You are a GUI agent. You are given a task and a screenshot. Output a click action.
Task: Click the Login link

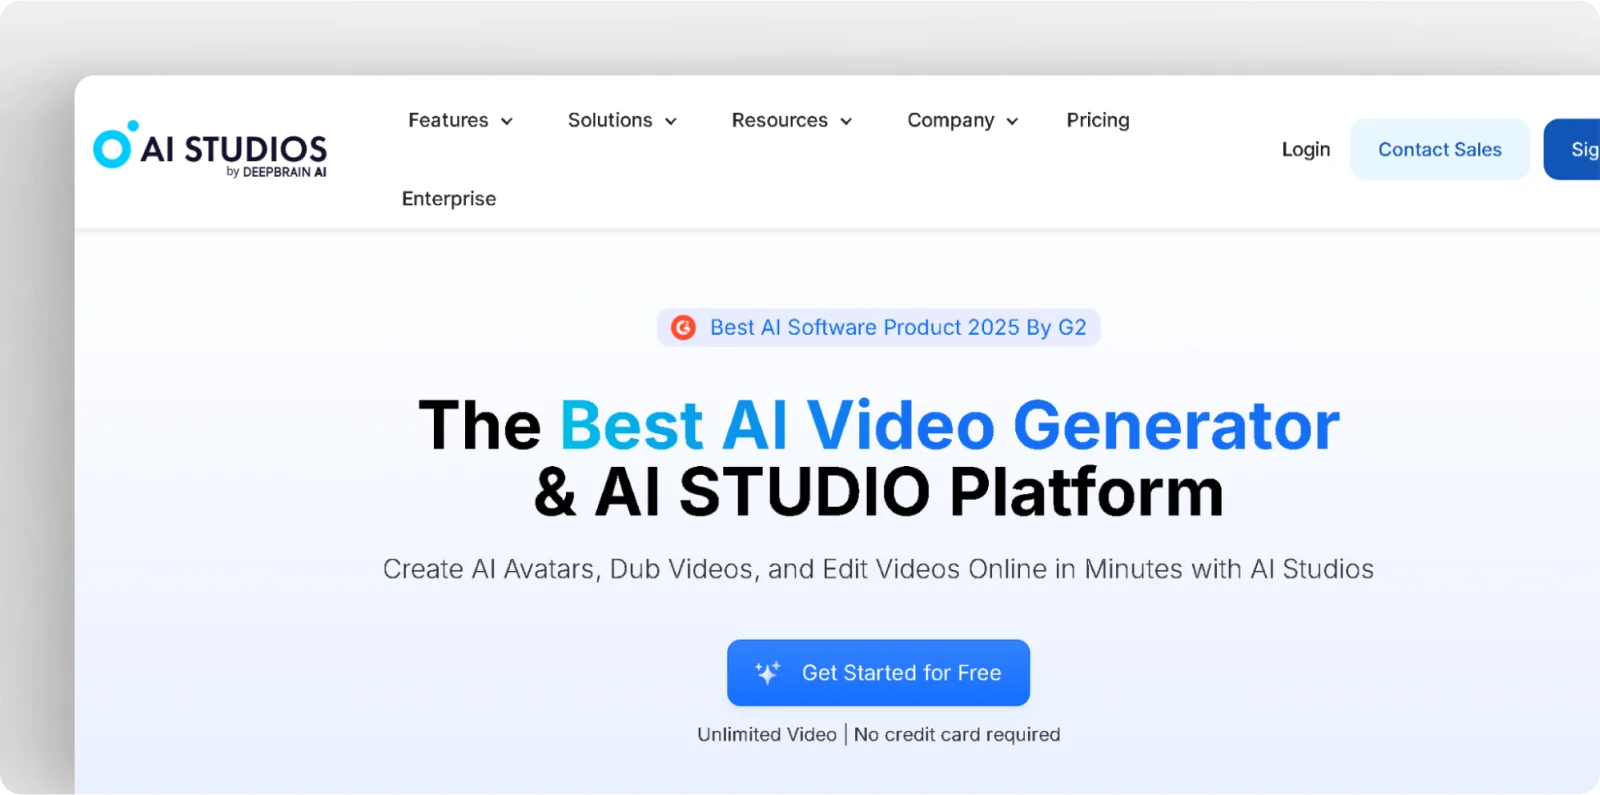click(1305, 149)
